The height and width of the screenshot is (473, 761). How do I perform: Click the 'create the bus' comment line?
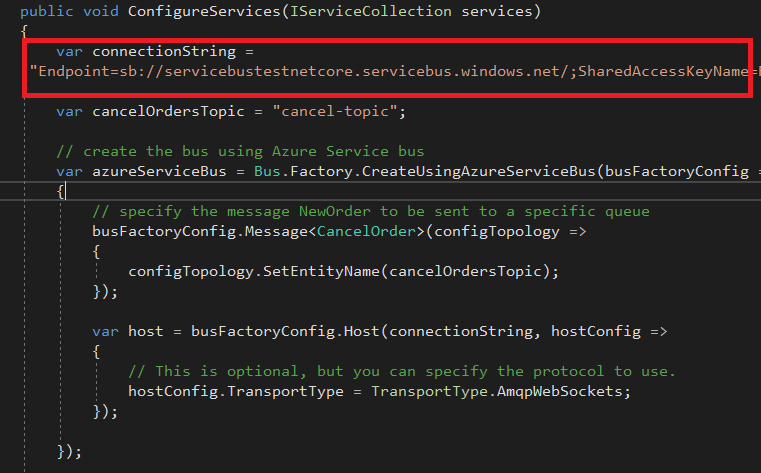point(240,151)
